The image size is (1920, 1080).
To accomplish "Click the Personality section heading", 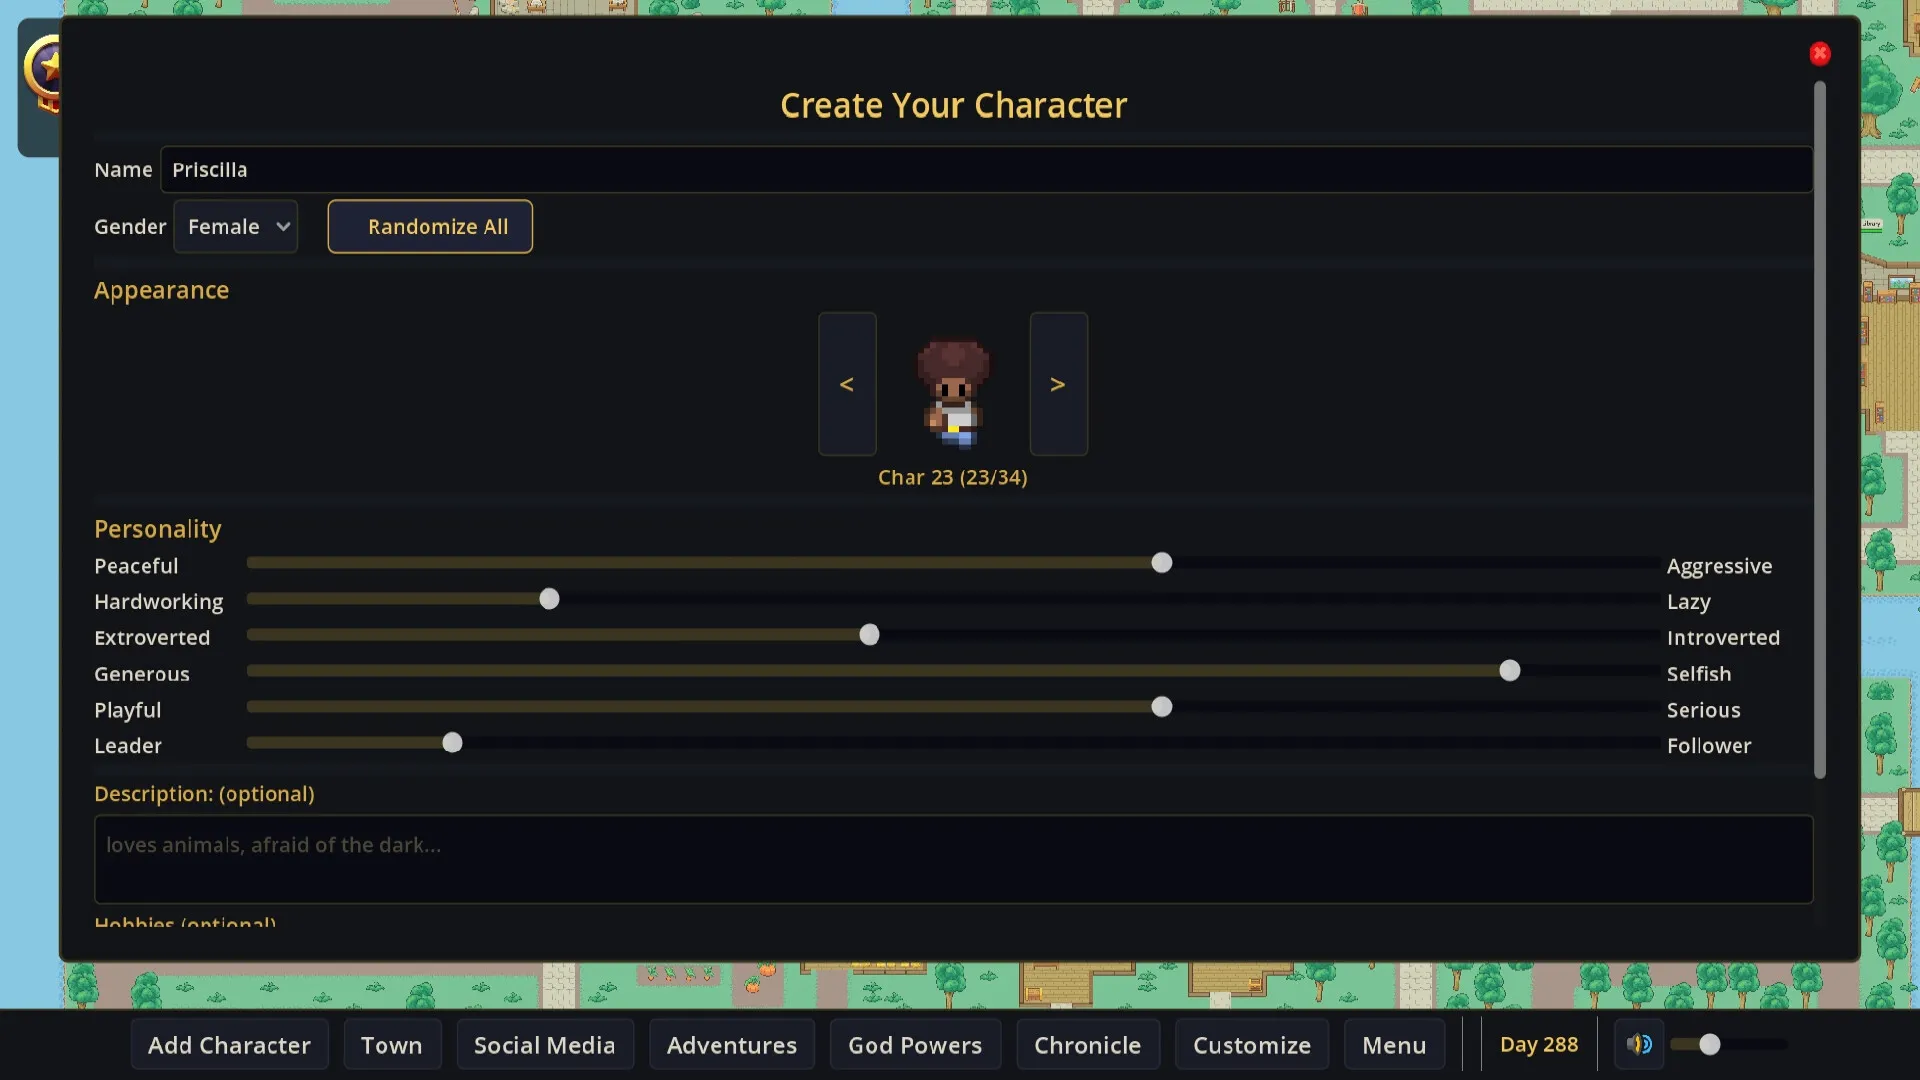I will 158,529.
